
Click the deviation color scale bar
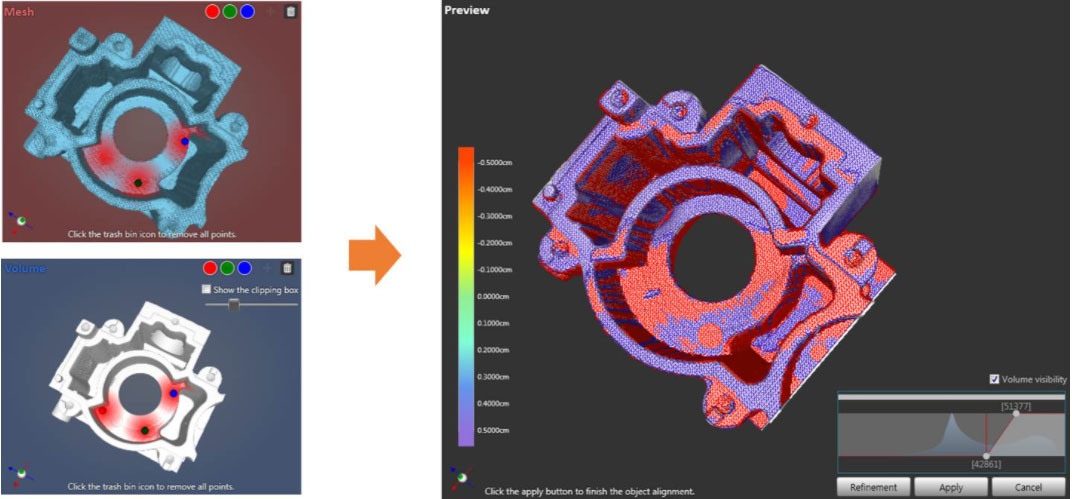tap(465, 296)
